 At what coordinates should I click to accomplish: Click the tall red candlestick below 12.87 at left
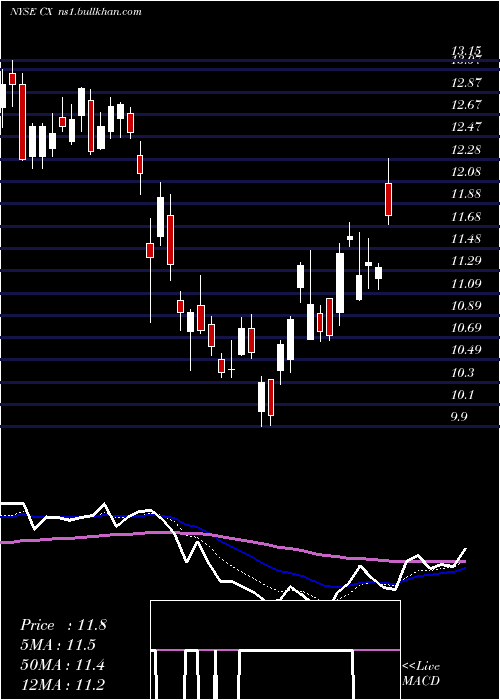(22, 121)
